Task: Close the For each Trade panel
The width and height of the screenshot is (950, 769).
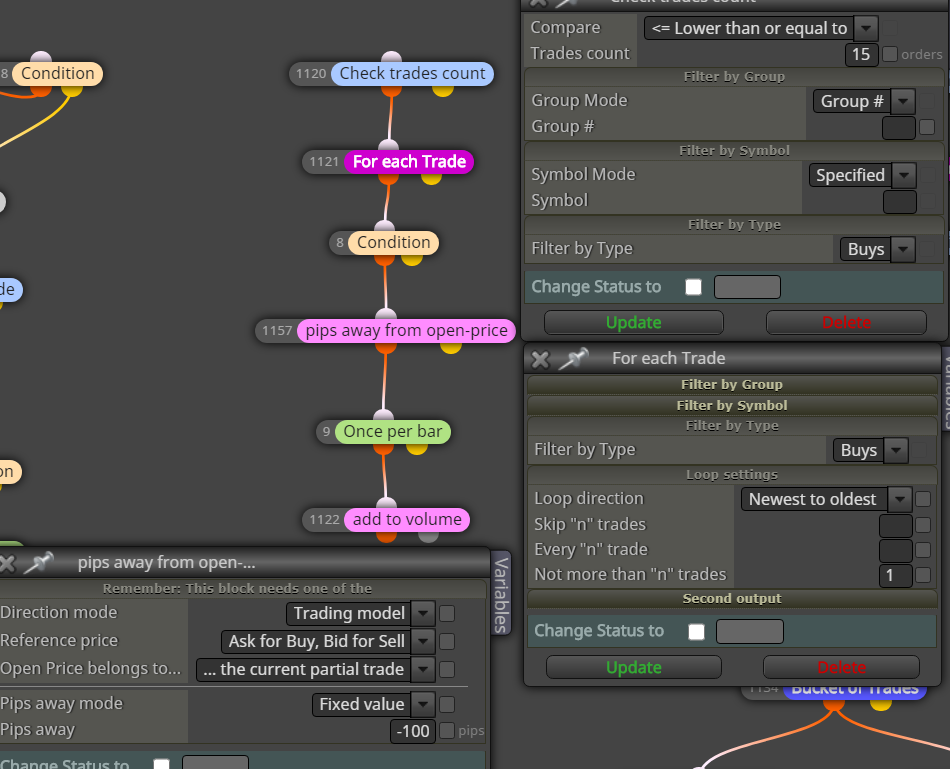Action: [540, 360]
